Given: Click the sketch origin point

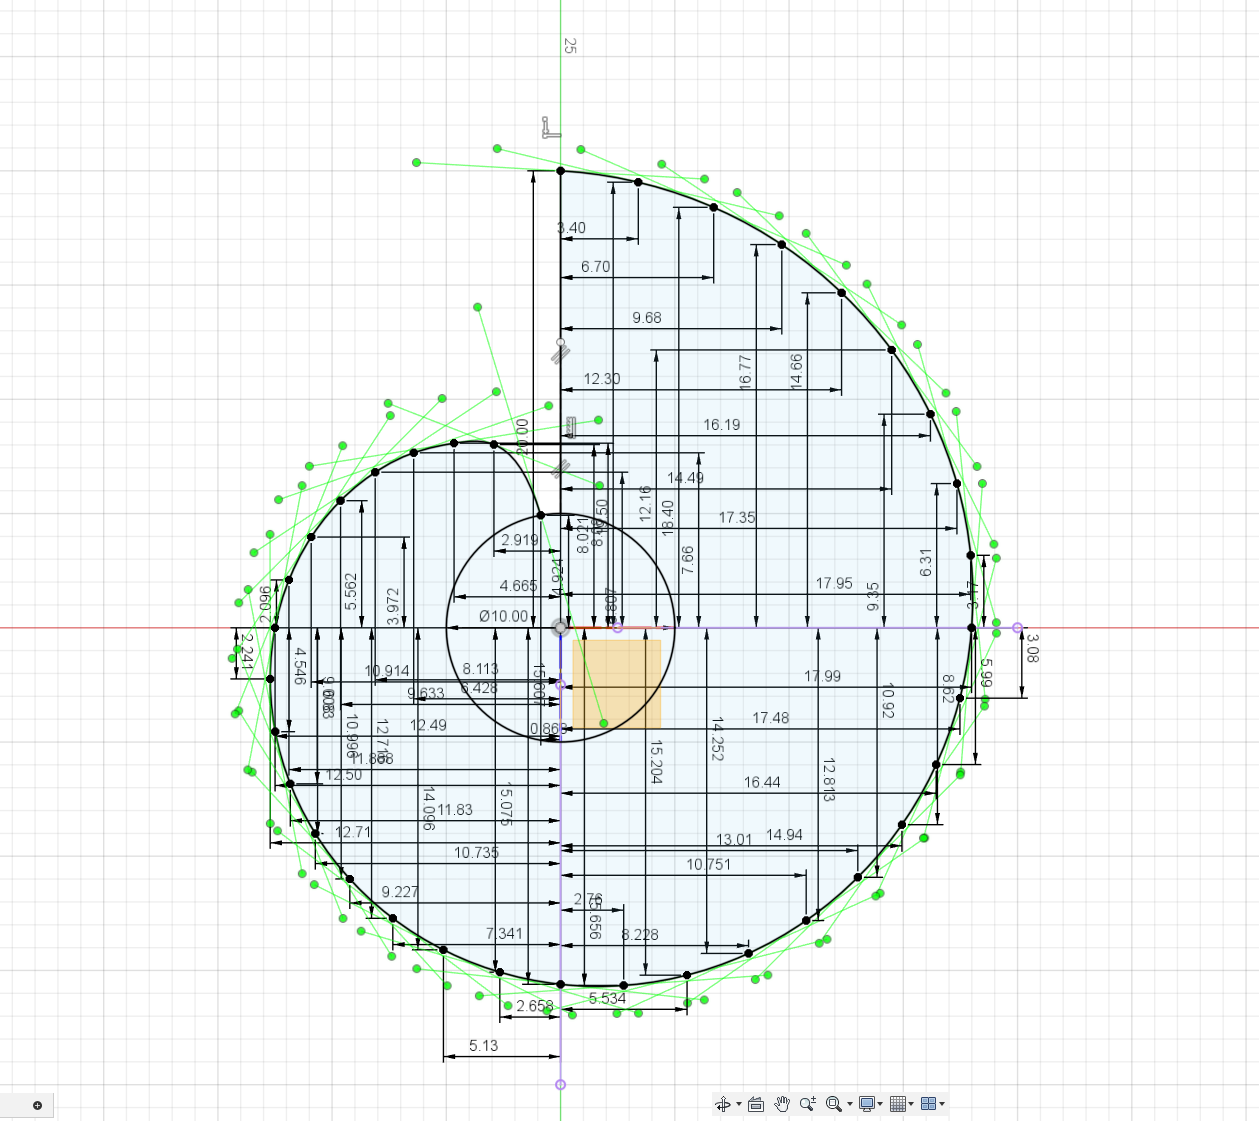Looking at the screenshot, I should coord(561,628).
